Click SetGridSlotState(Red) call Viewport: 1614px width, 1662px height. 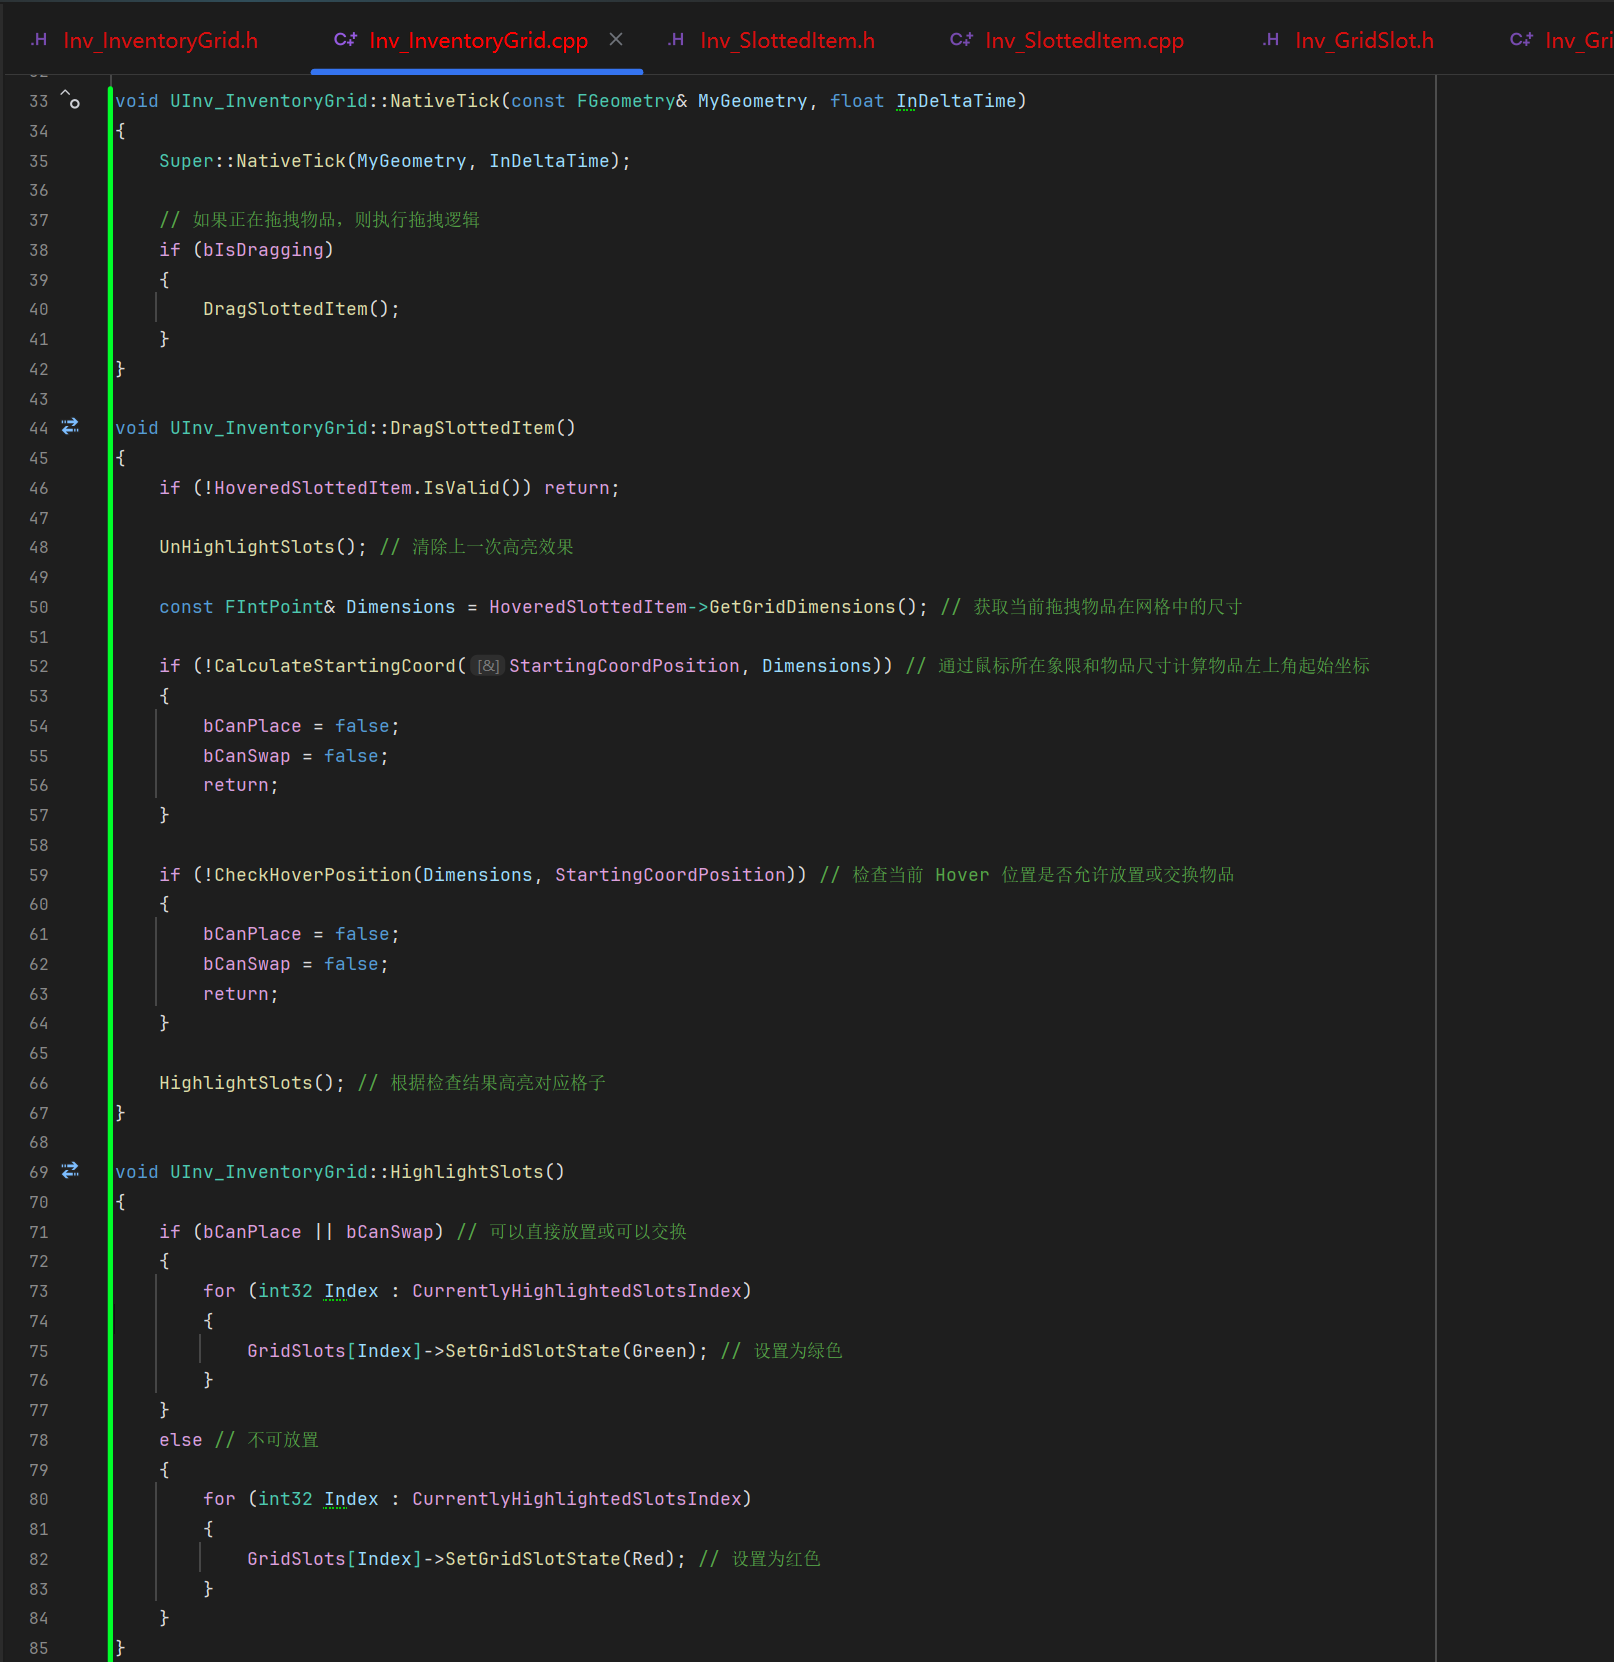(x=560, y=1559)
